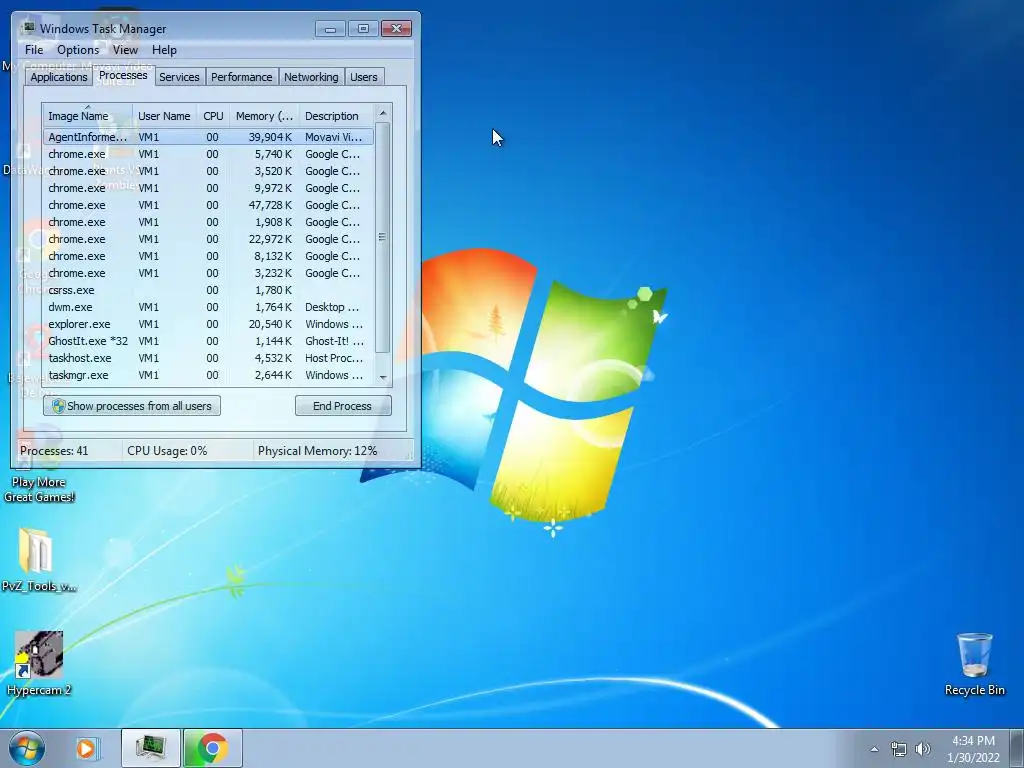The width and height of the screenshot is (1024, 768).
Task: Click the Physical Memory: 12% status text
Action: tap(317, 451)
